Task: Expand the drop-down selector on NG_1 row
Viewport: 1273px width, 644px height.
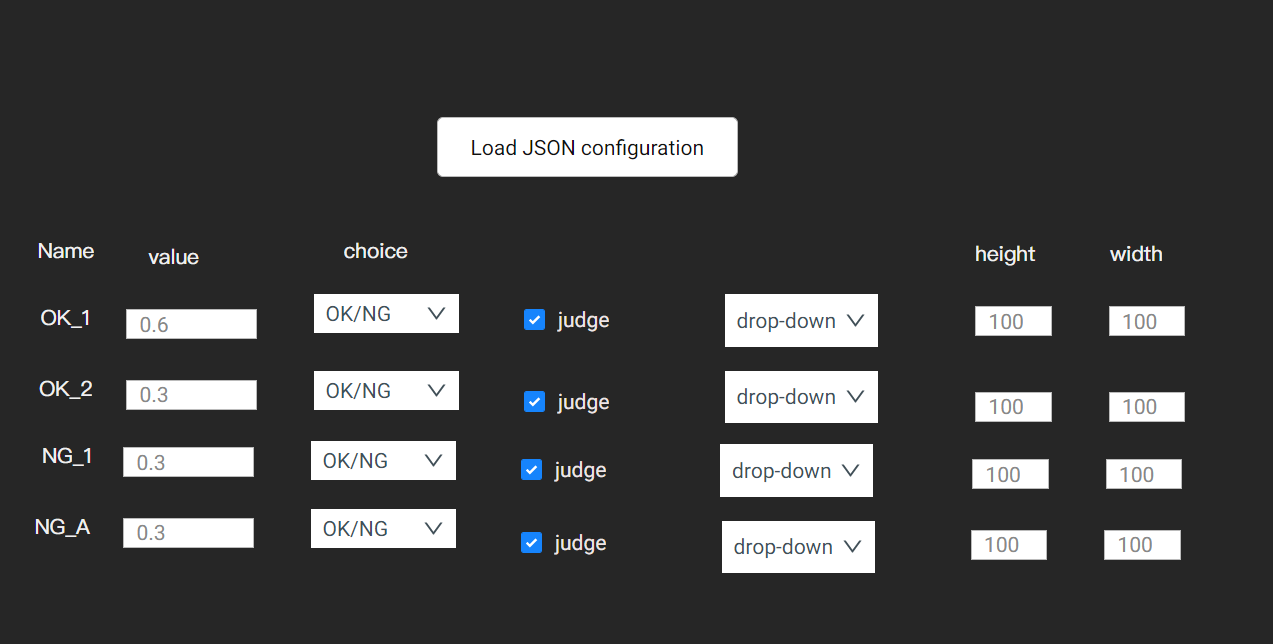Action: tap(796, 470)
